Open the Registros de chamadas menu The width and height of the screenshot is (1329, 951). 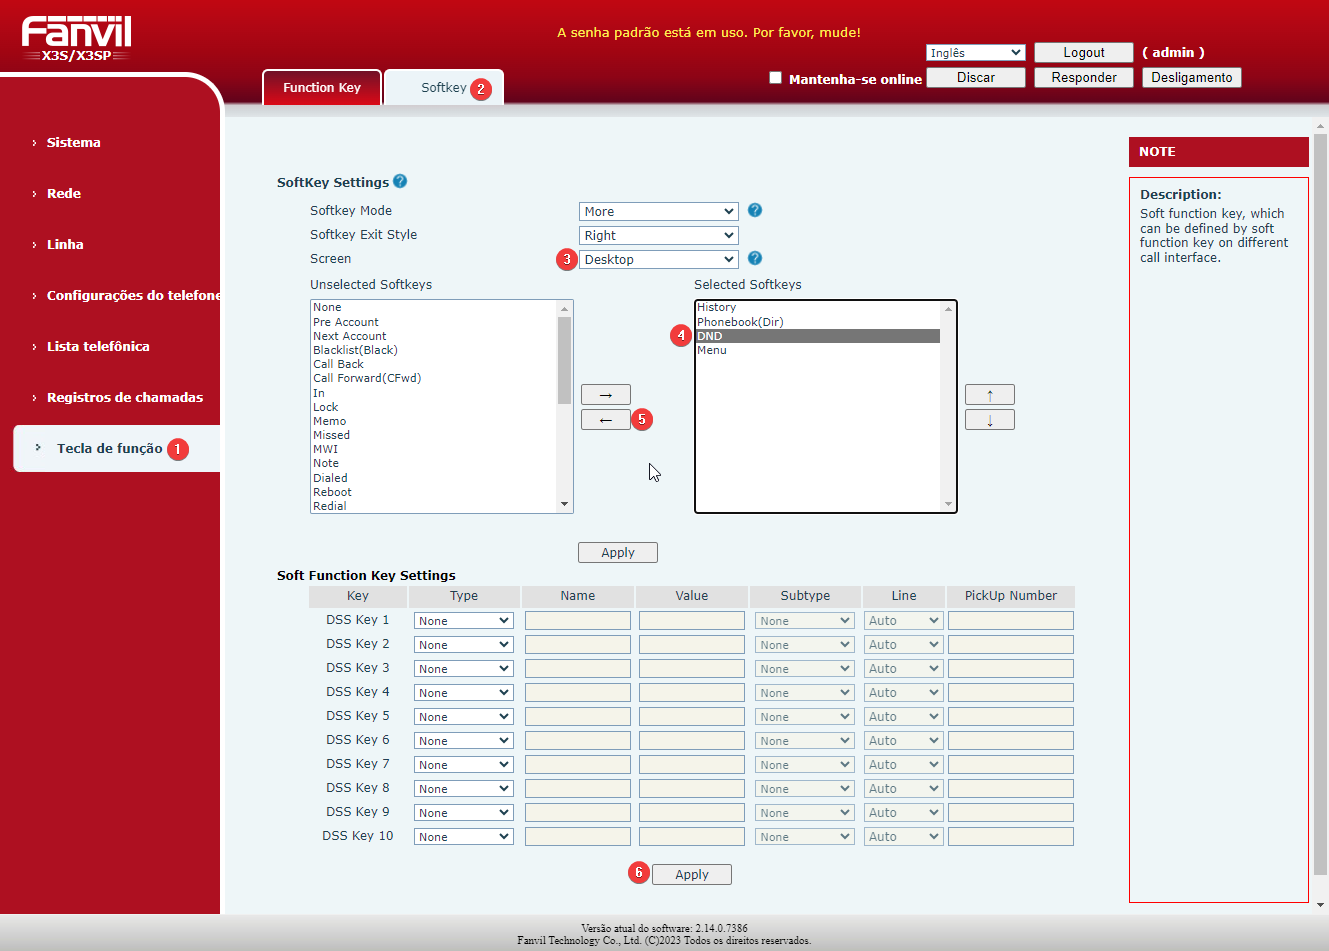click(x=124, y=397)
